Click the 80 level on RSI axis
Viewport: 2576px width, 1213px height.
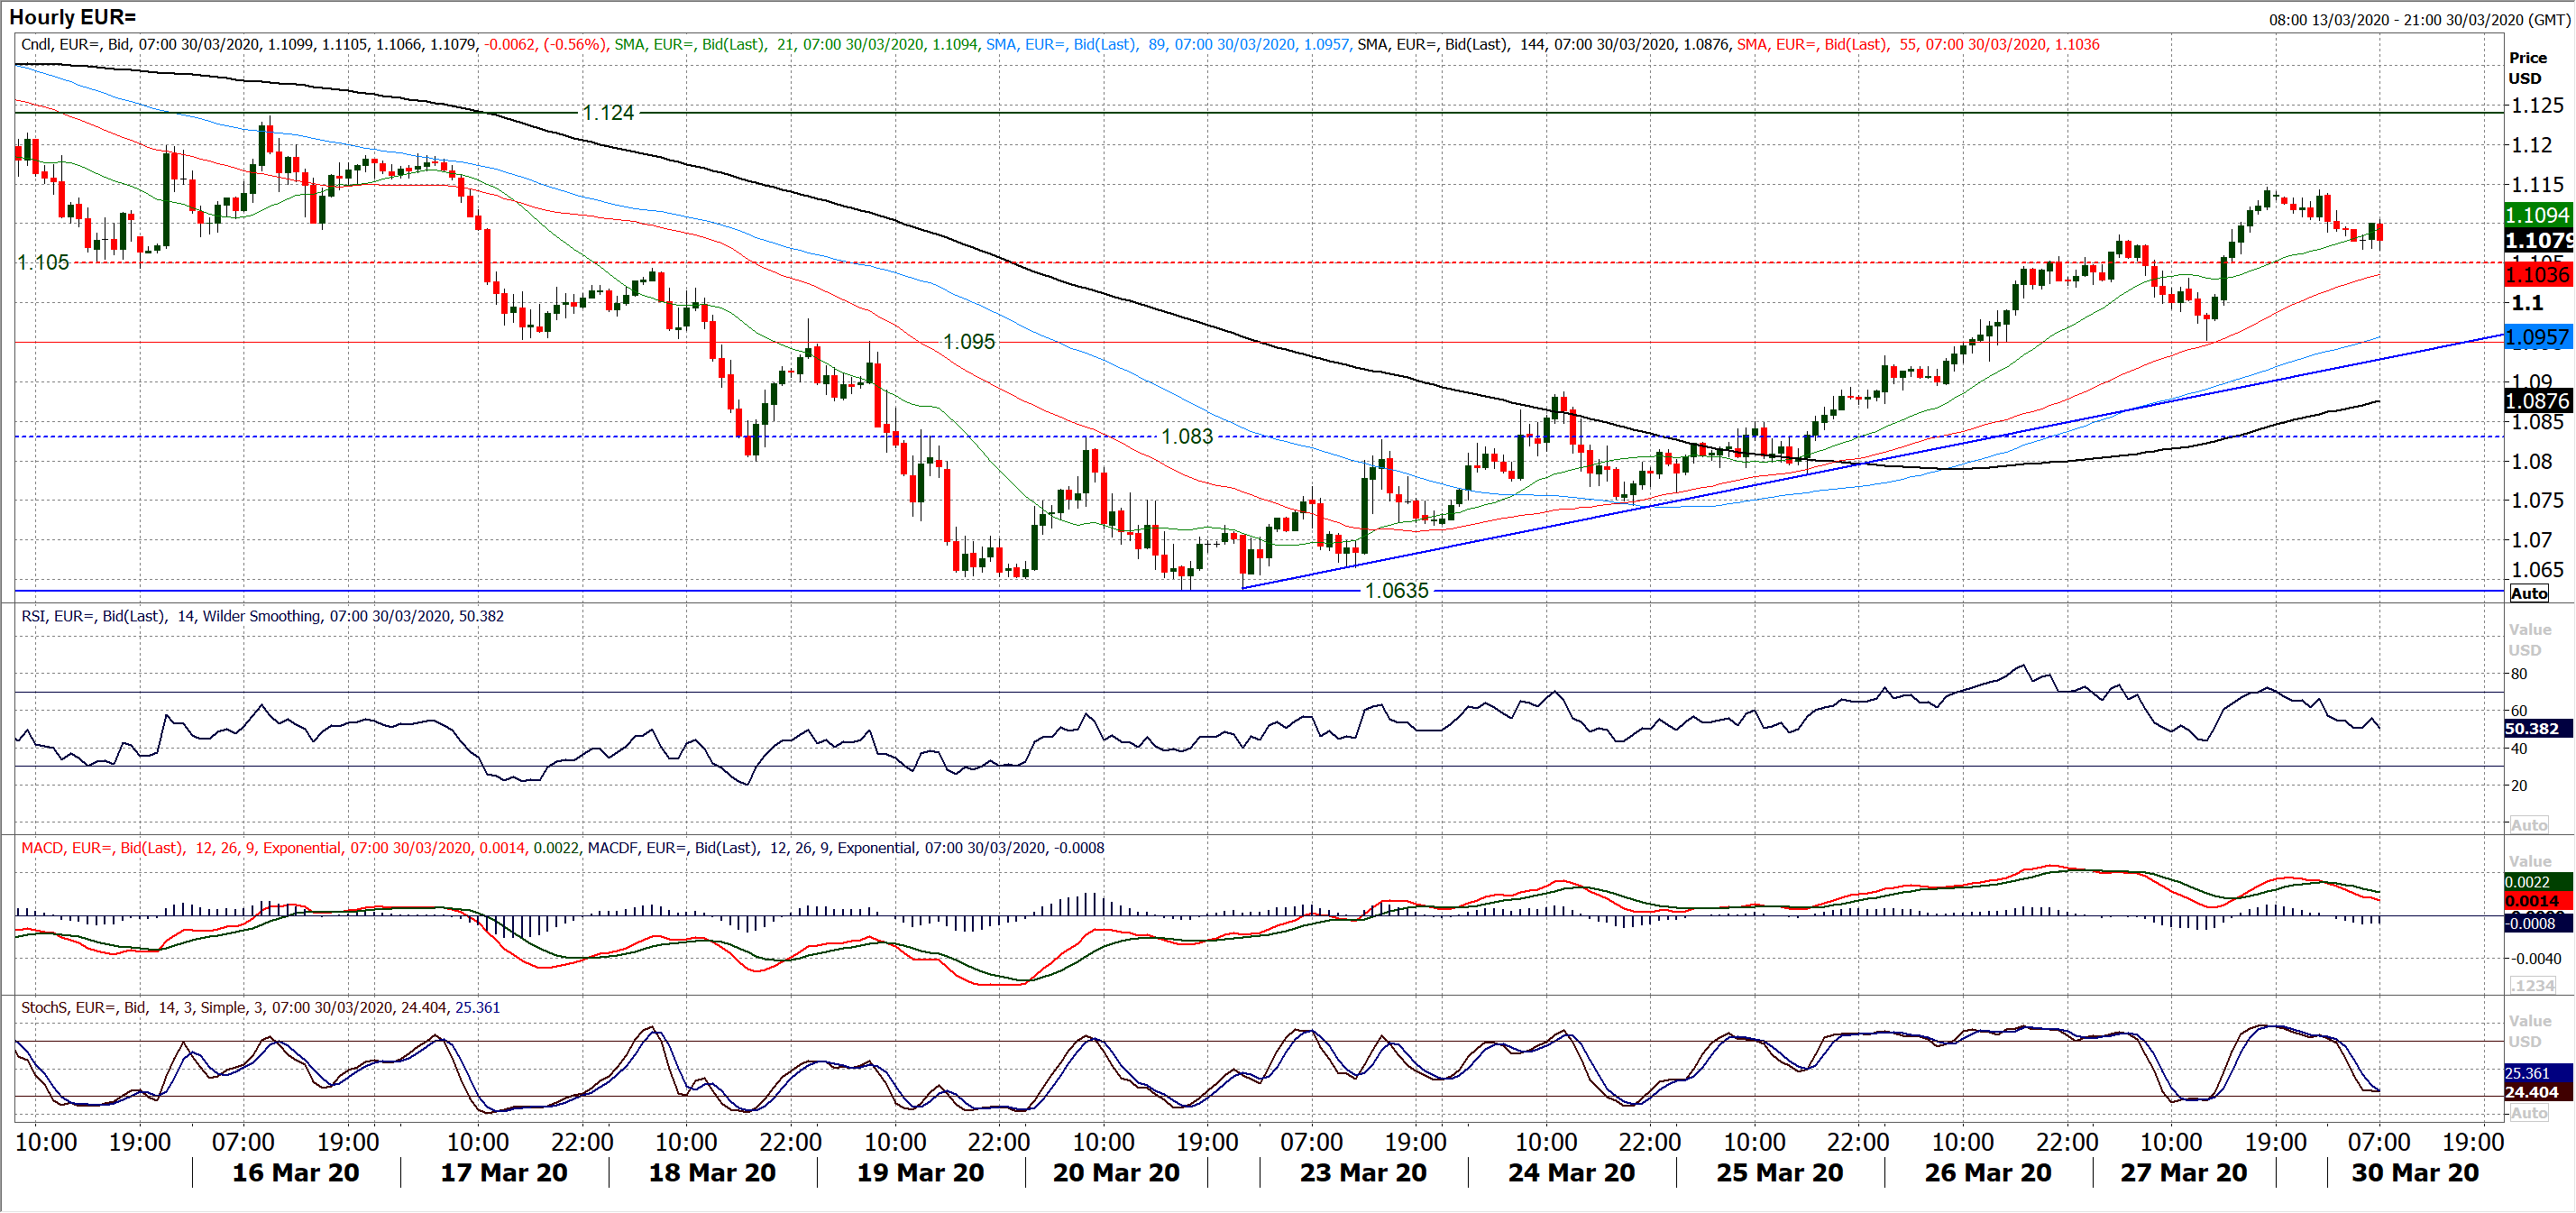pyautogui.click(x=2519, y=674)
